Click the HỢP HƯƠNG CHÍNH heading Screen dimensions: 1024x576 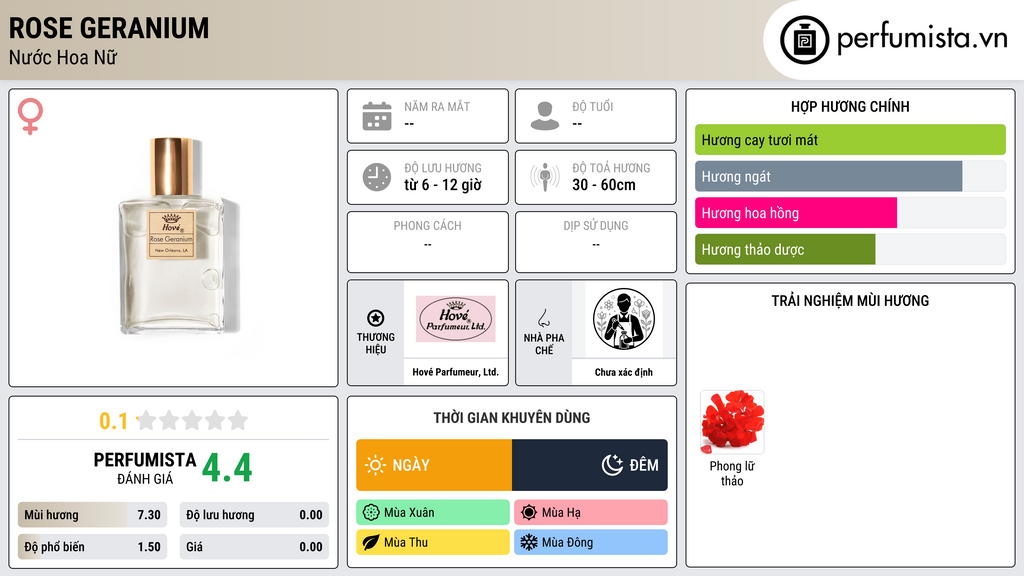point(850,106)
